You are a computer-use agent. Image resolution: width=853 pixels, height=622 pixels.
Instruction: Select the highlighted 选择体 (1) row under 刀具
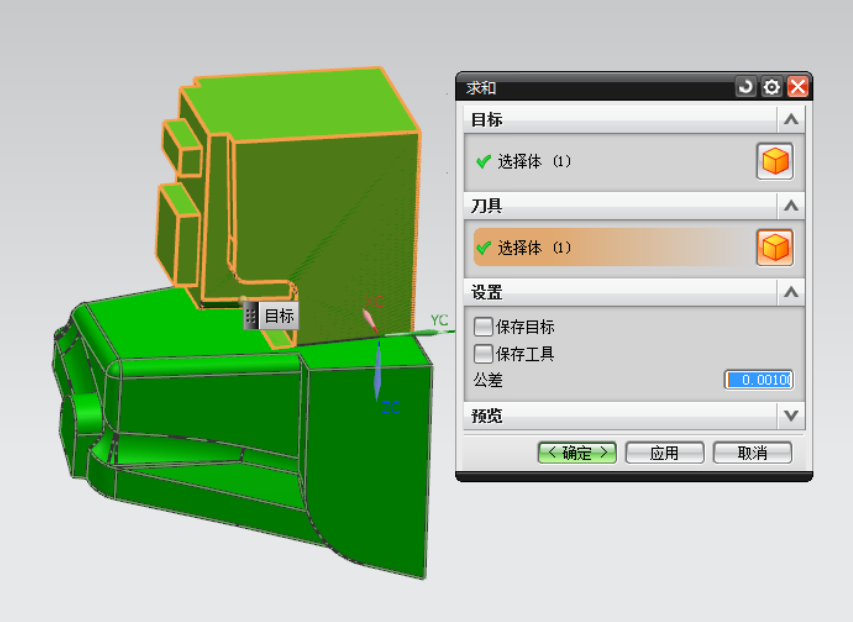pyautogui.click(x=613, y=248)
